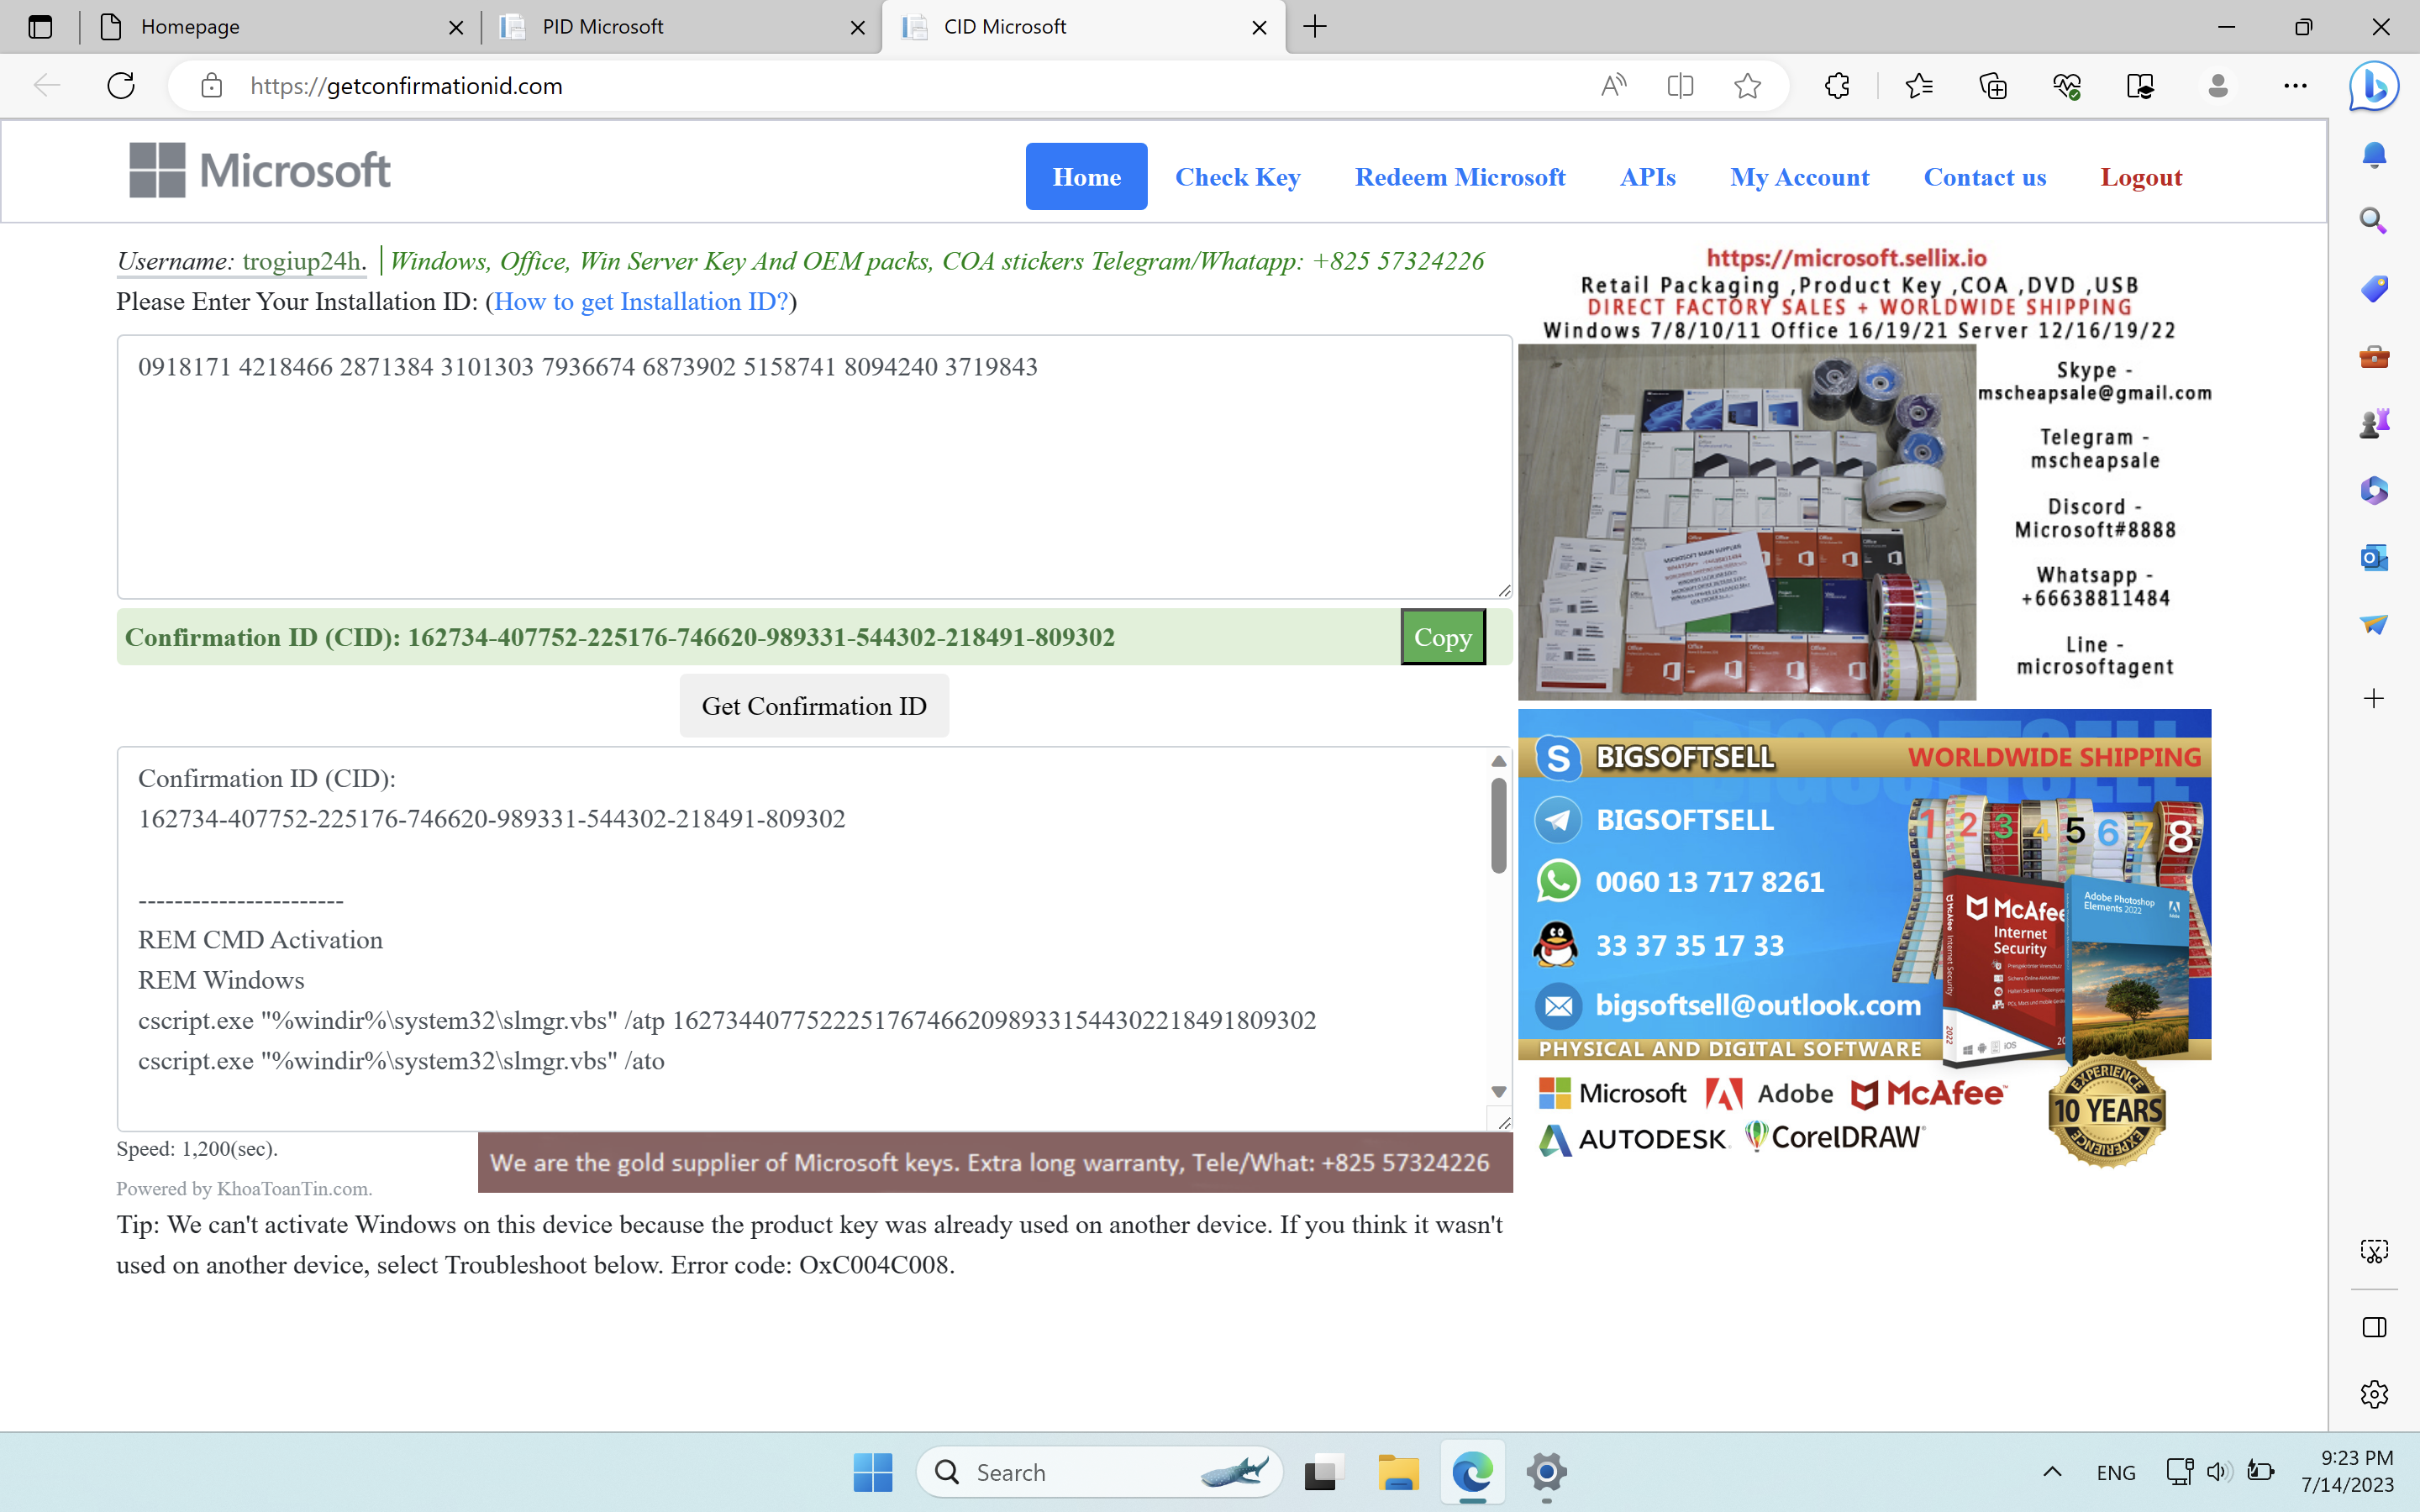
Task: Click the green Copy button
Action: (1442, 637)
